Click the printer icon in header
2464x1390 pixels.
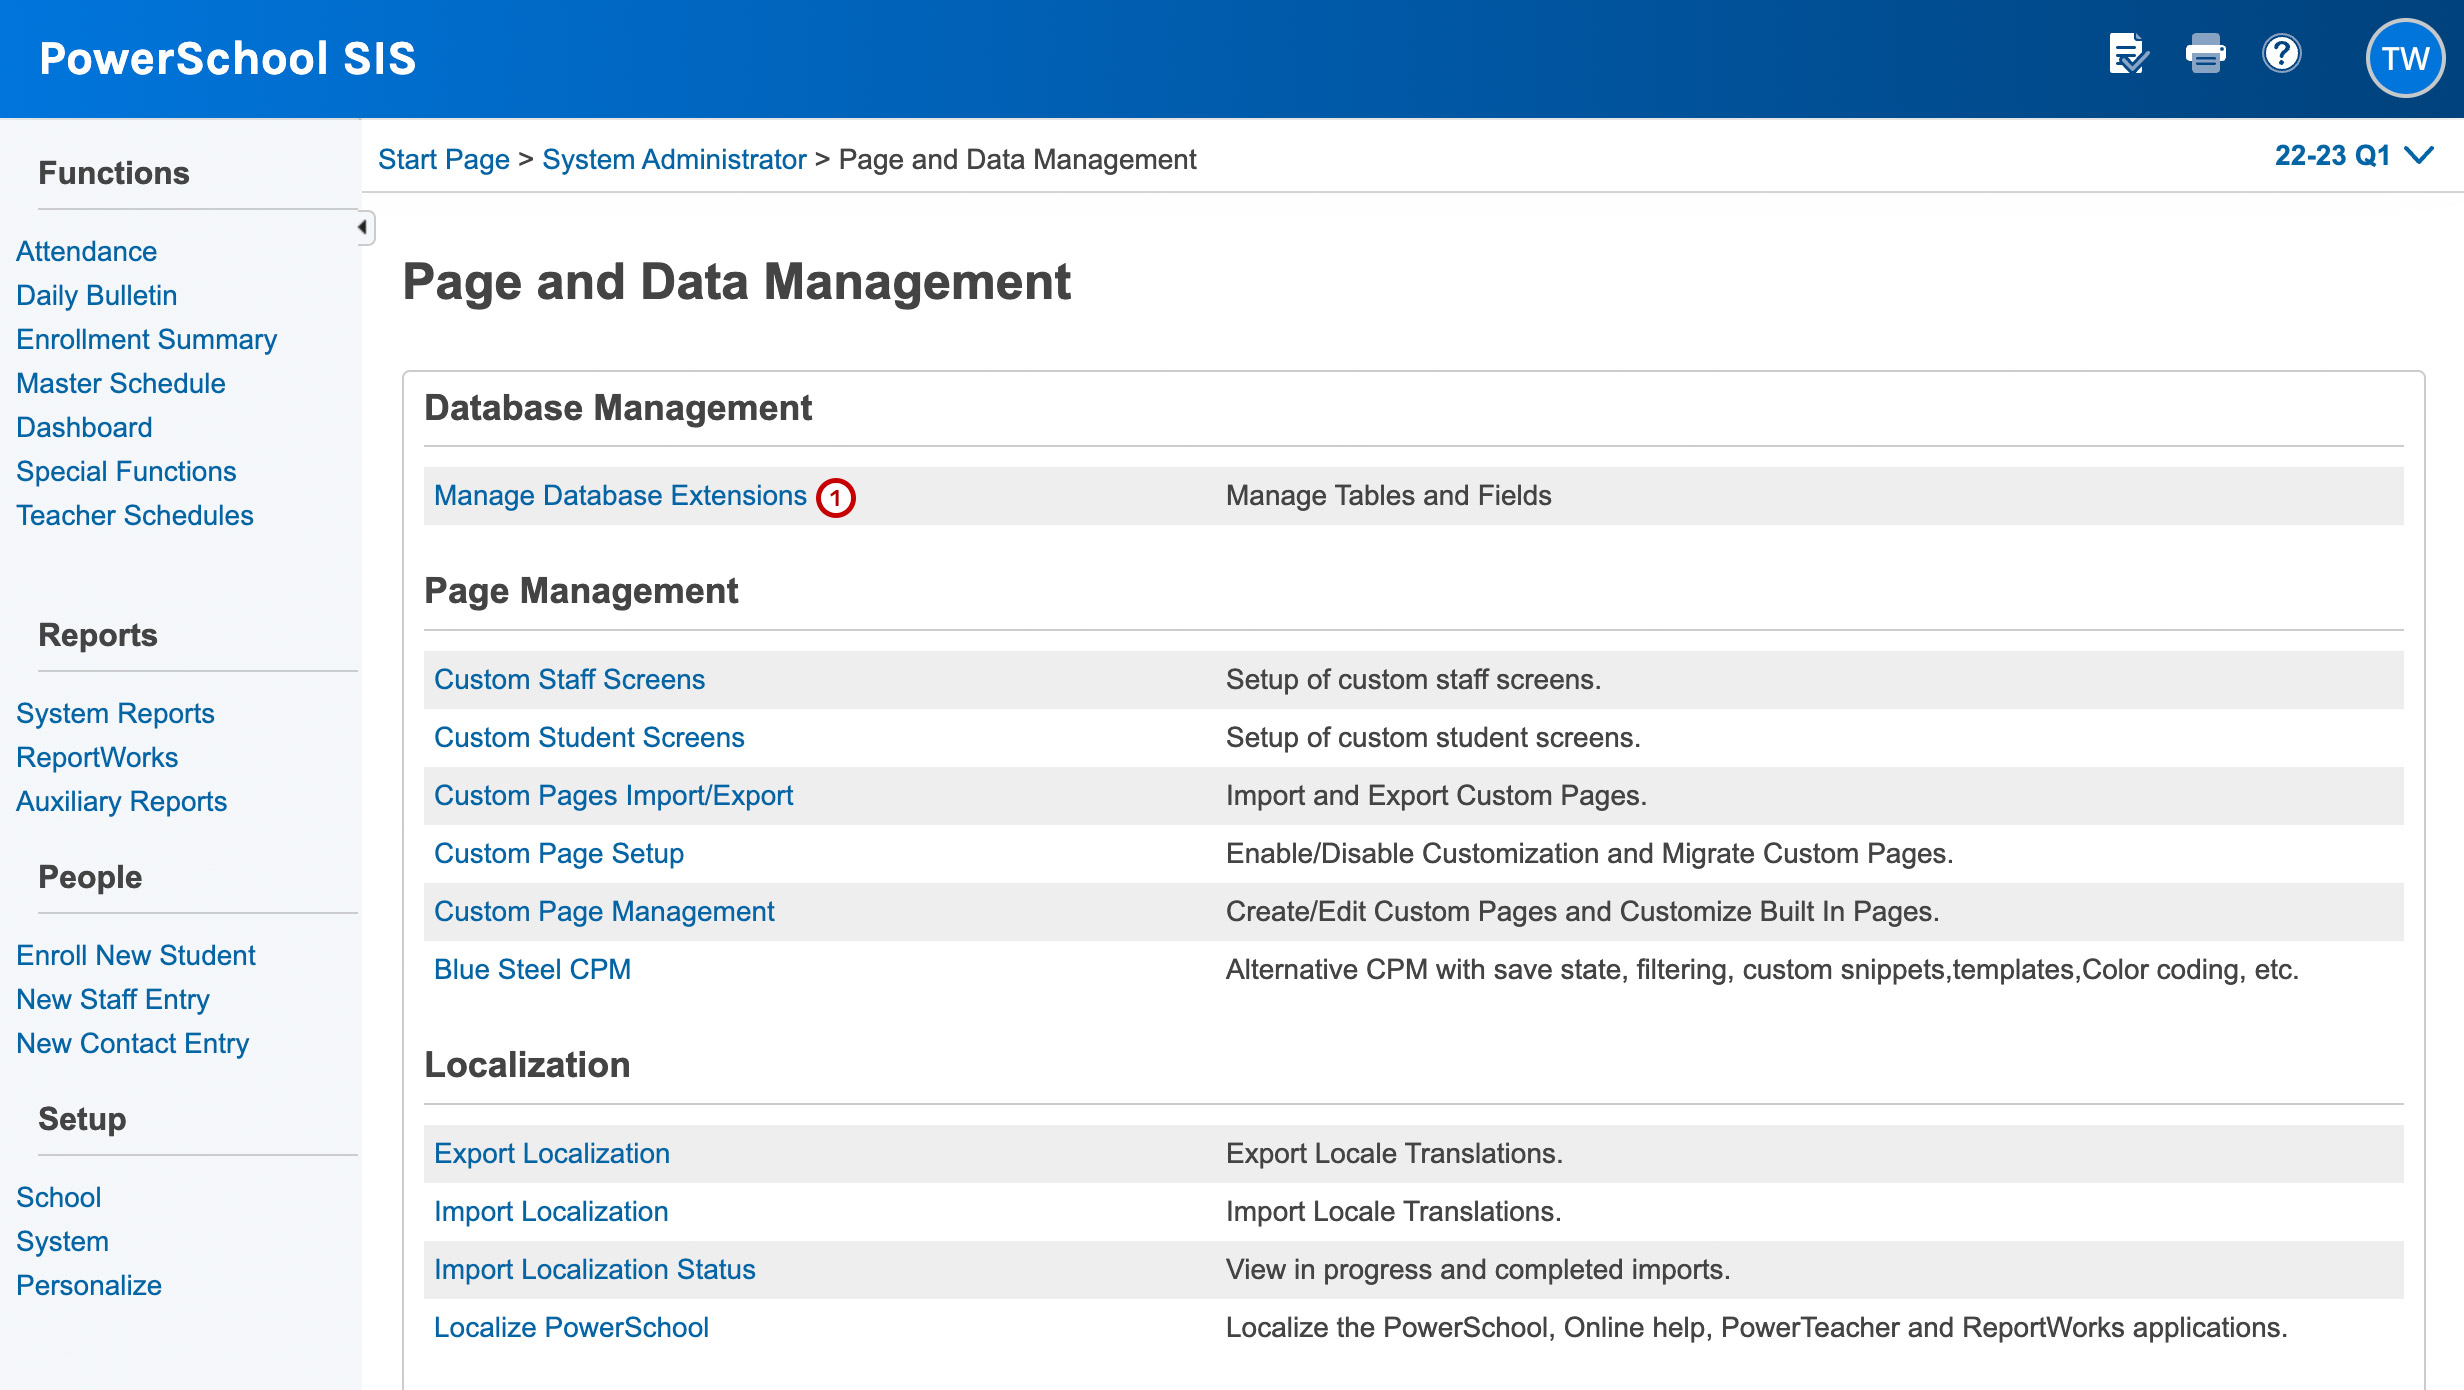click(2205, 55)
